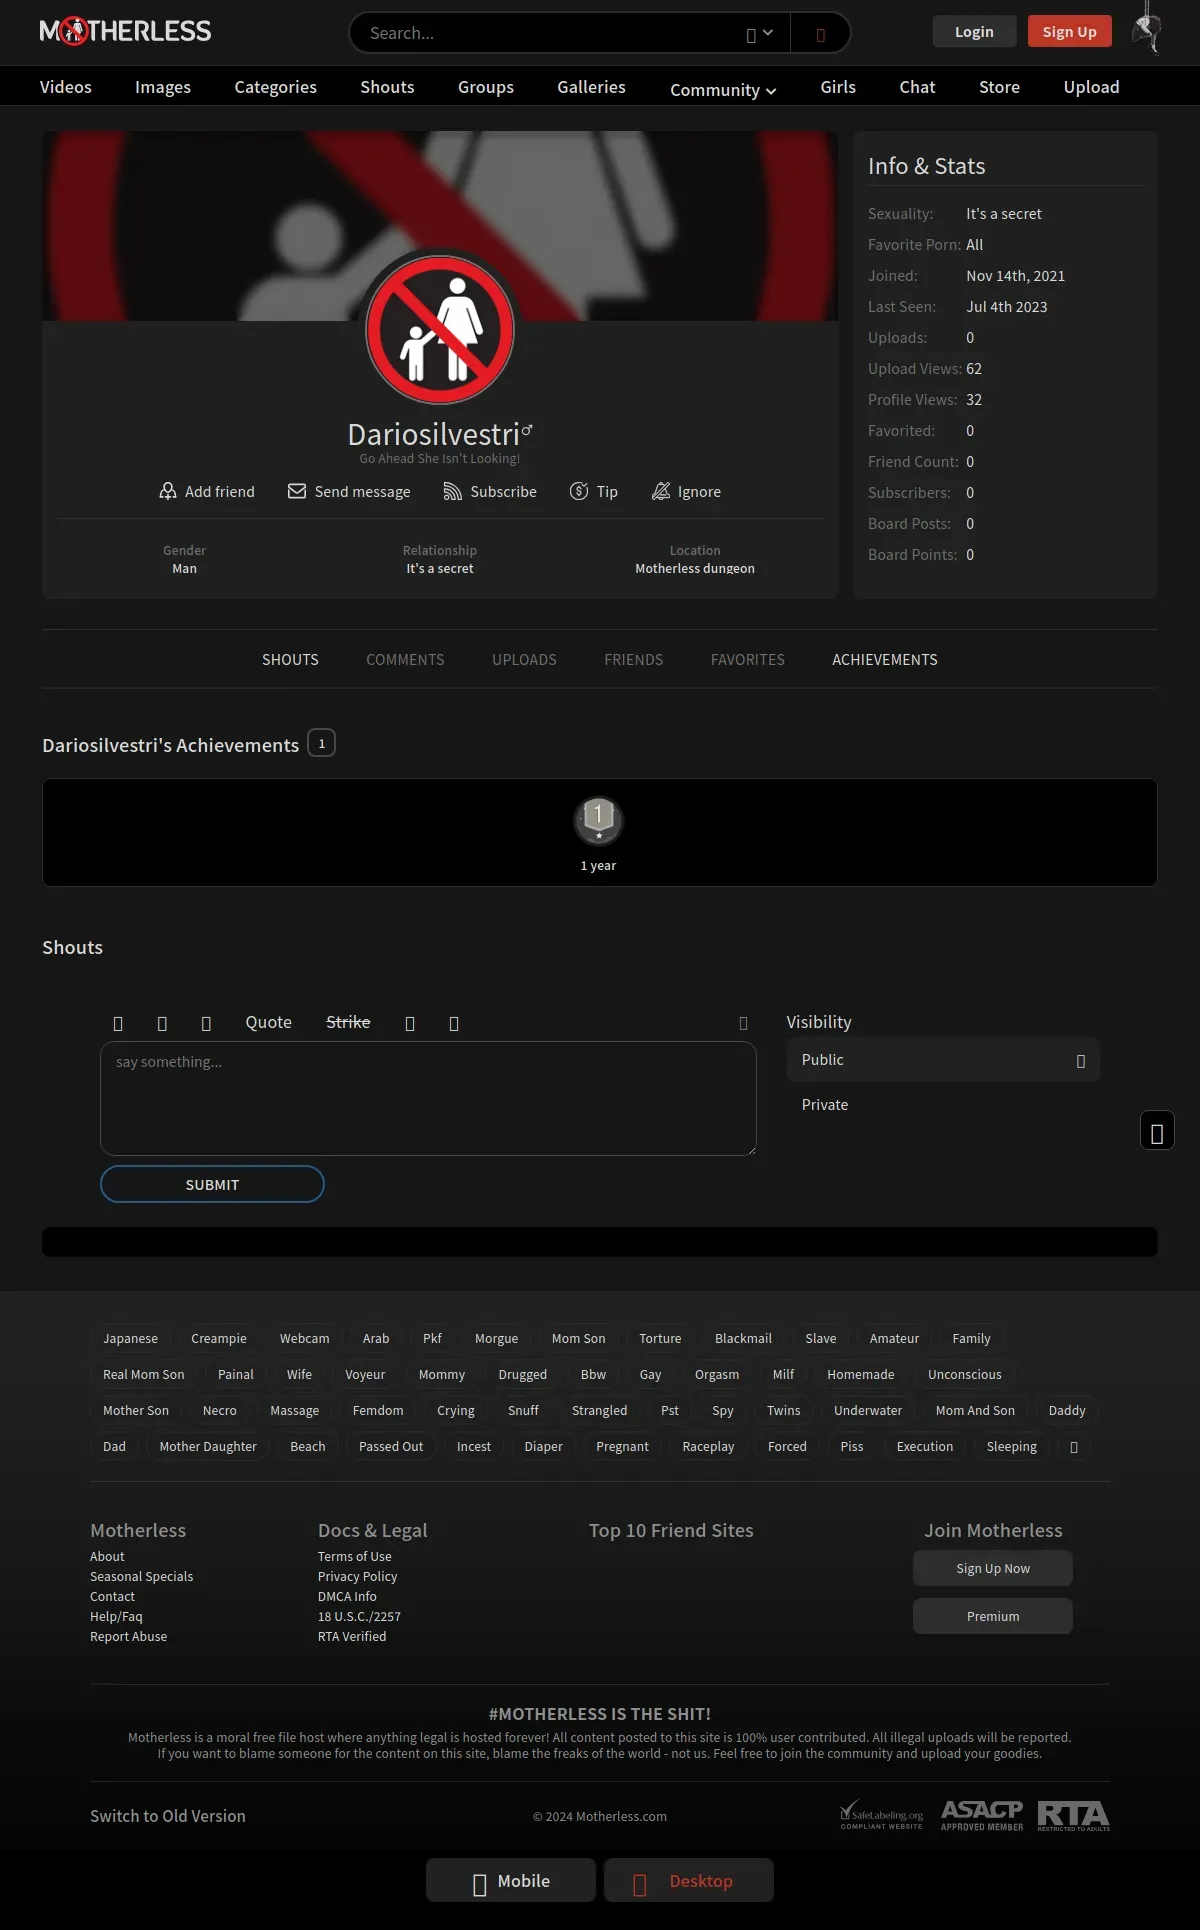Click the profile avatar with the prohibition sign
1200x1930 pixels.
coord(440,329)
